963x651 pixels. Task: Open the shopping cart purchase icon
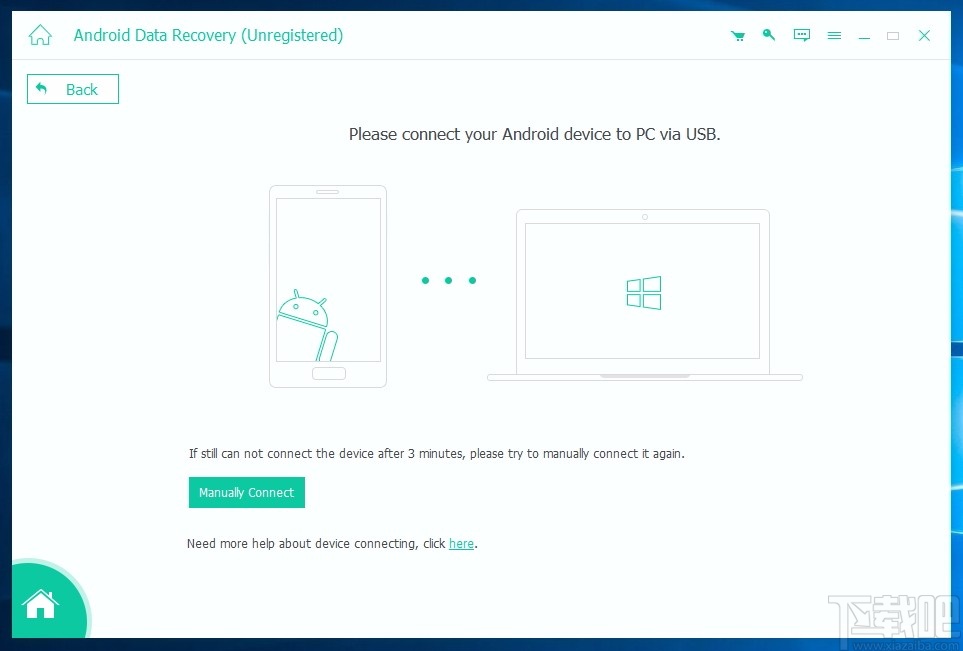pyautogui.click(x=738, y=36)
